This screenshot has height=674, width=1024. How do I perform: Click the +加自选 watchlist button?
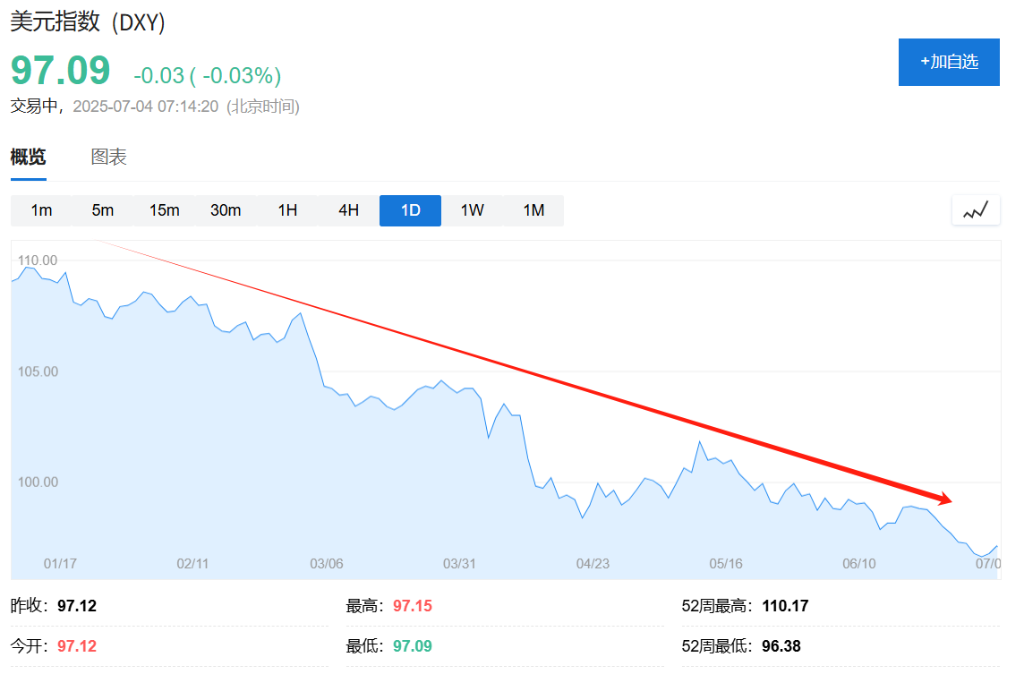[x=948, y=62]
